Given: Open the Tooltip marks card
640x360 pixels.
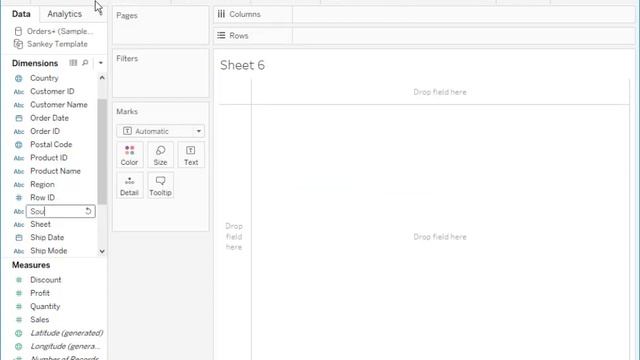Looking at the screenshot, I should tap(160, 186).
